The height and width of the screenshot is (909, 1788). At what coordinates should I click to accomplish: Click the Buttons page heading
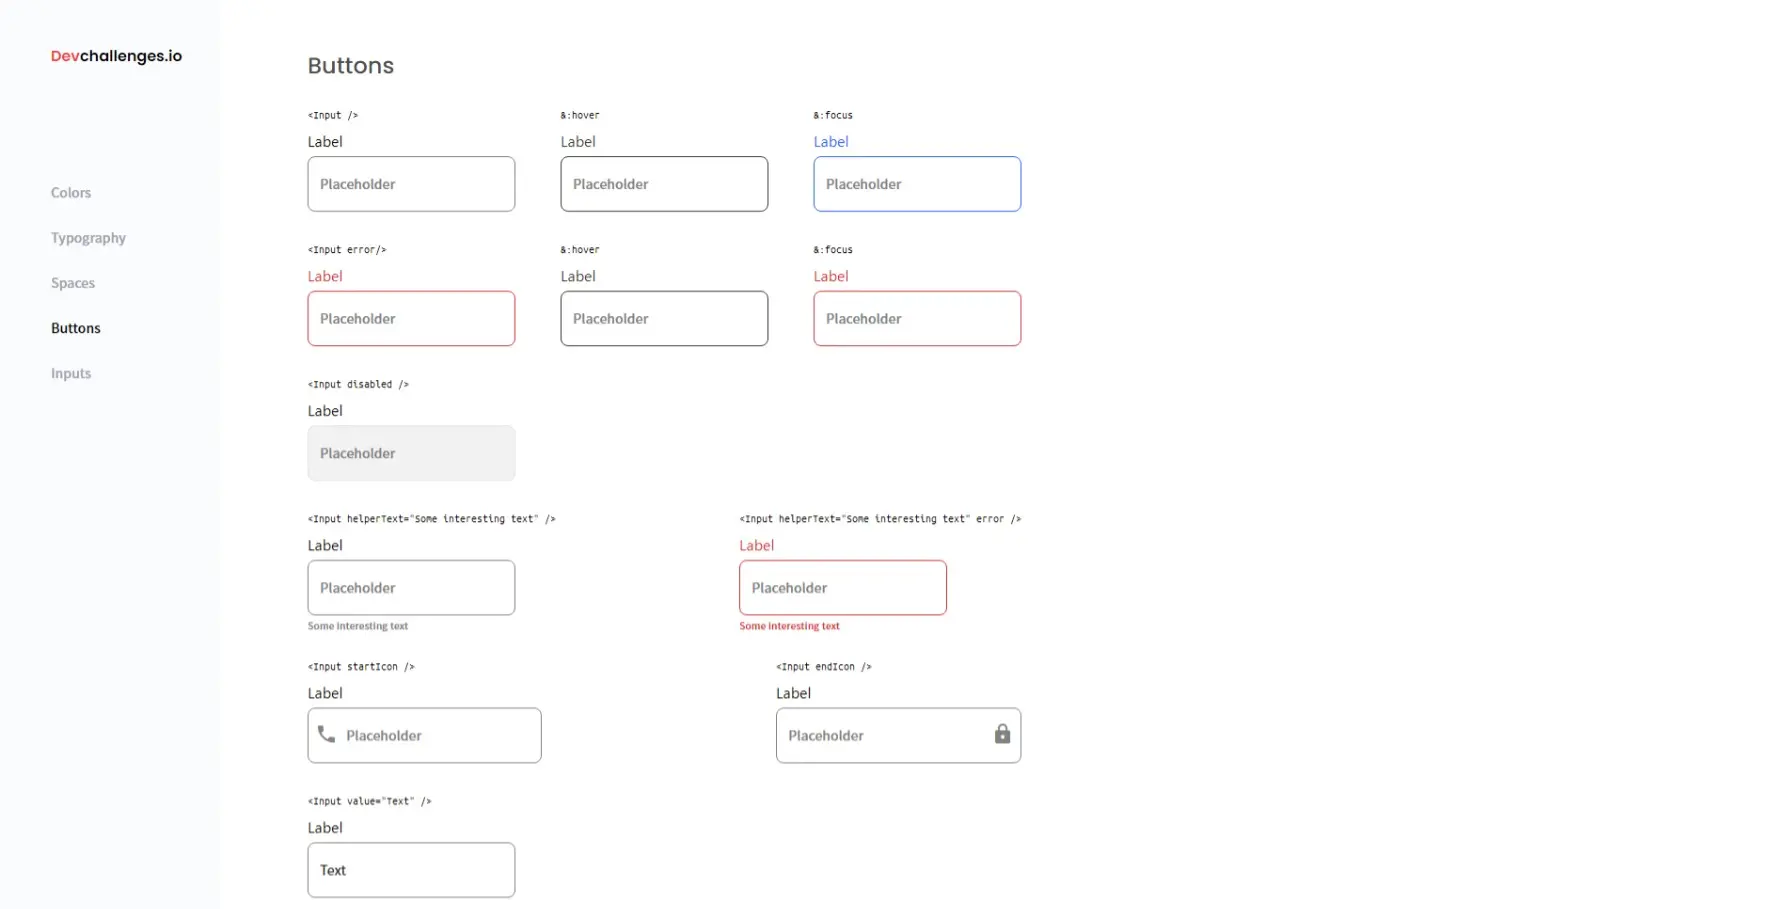tap(350, 65)
